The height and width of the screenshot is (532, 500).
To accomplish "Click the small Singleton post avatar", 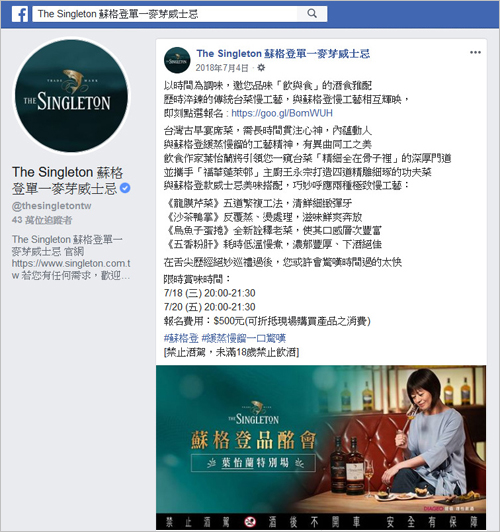I will click(x=177, y=60).
